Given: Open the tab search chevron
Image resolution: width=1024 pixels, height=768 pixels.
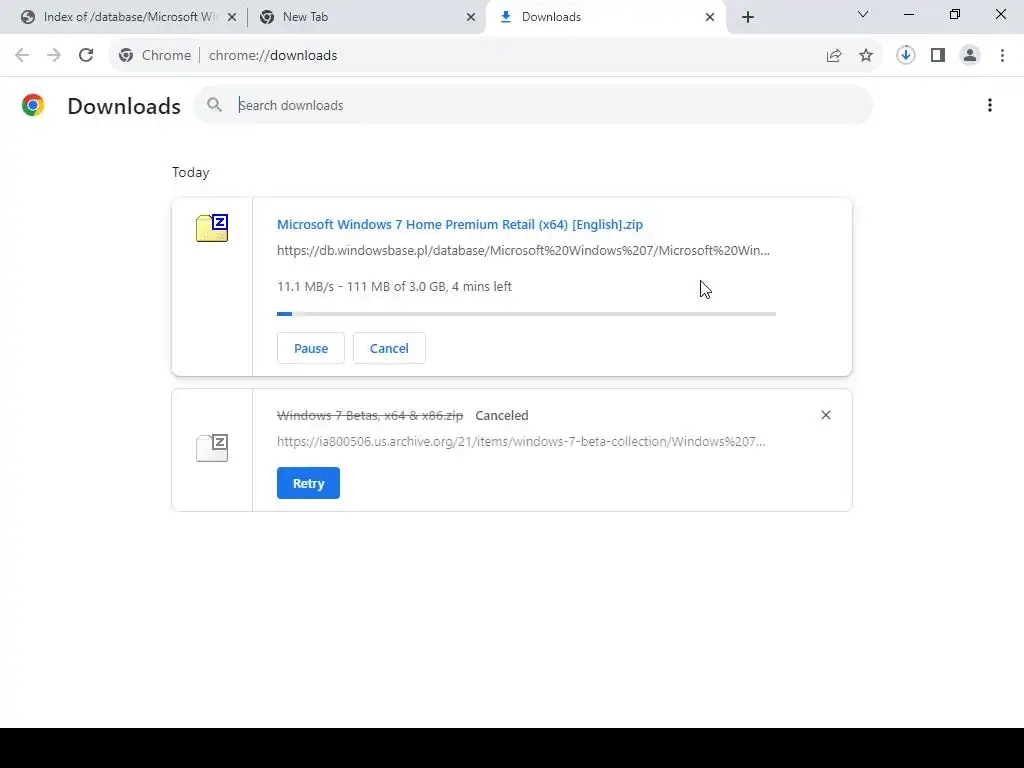Looking at the screenshot, I should pos(863,14).
